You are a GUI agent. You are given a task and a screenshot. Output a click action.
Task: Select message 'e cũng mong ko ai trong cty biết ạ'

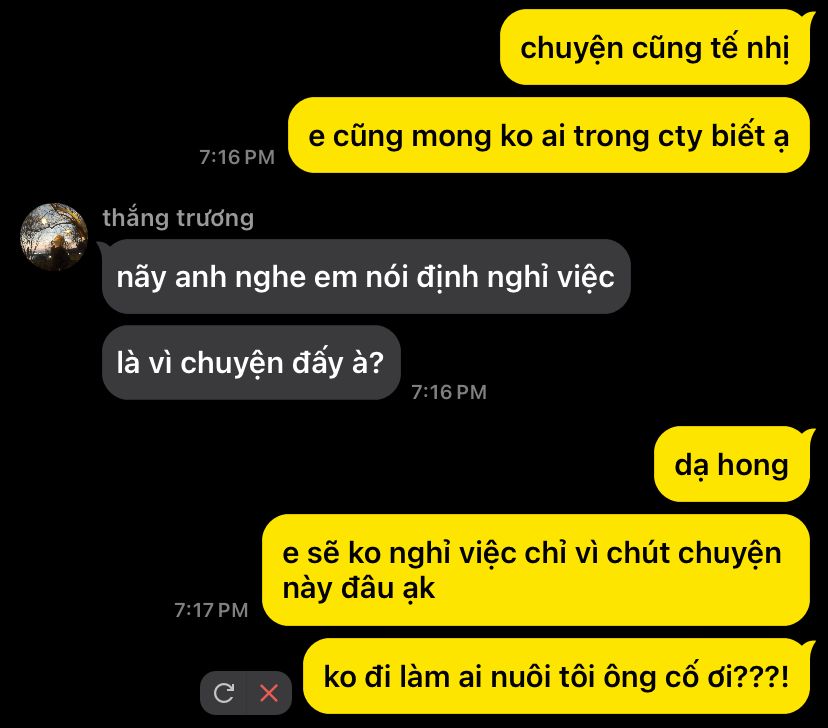tap(549, 135)
